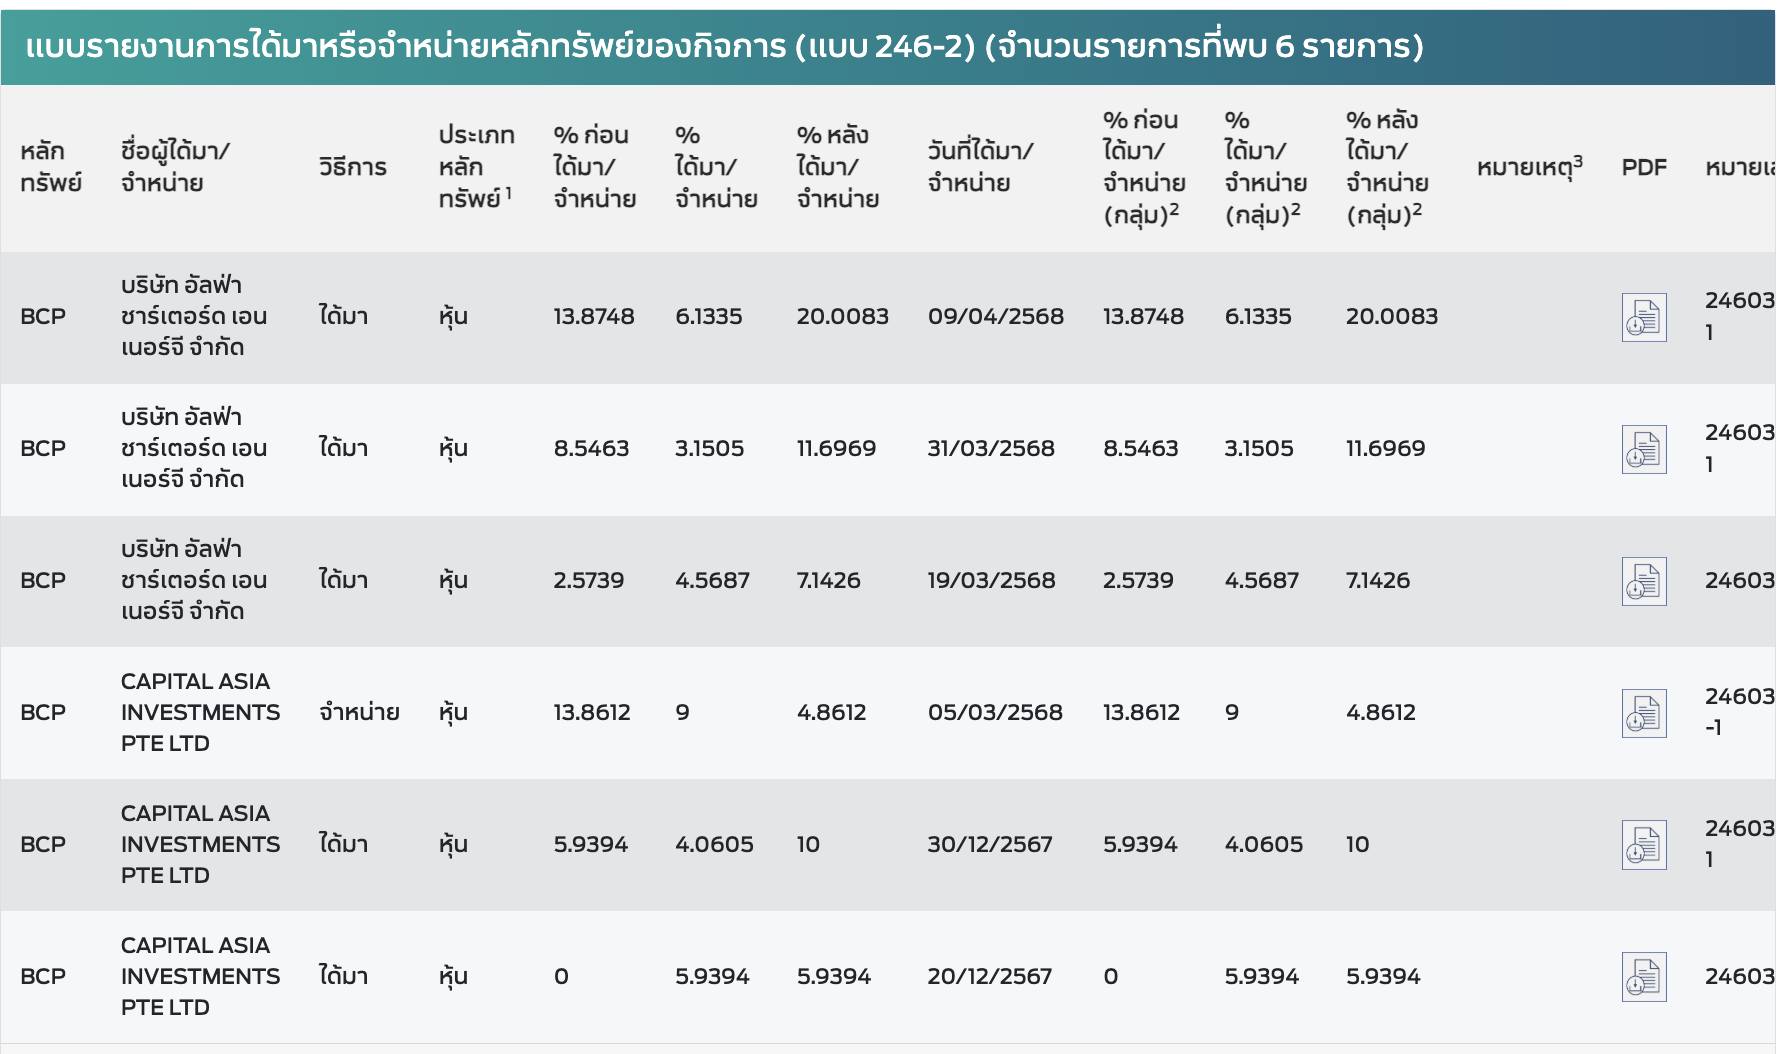Image resolution: width=1780 pixels, height=1054 pixels.
Task: Click the ชื่อผู้ได้มา/จำหน่าย column header
Action: pyautogui.click(x=175, y=167)
